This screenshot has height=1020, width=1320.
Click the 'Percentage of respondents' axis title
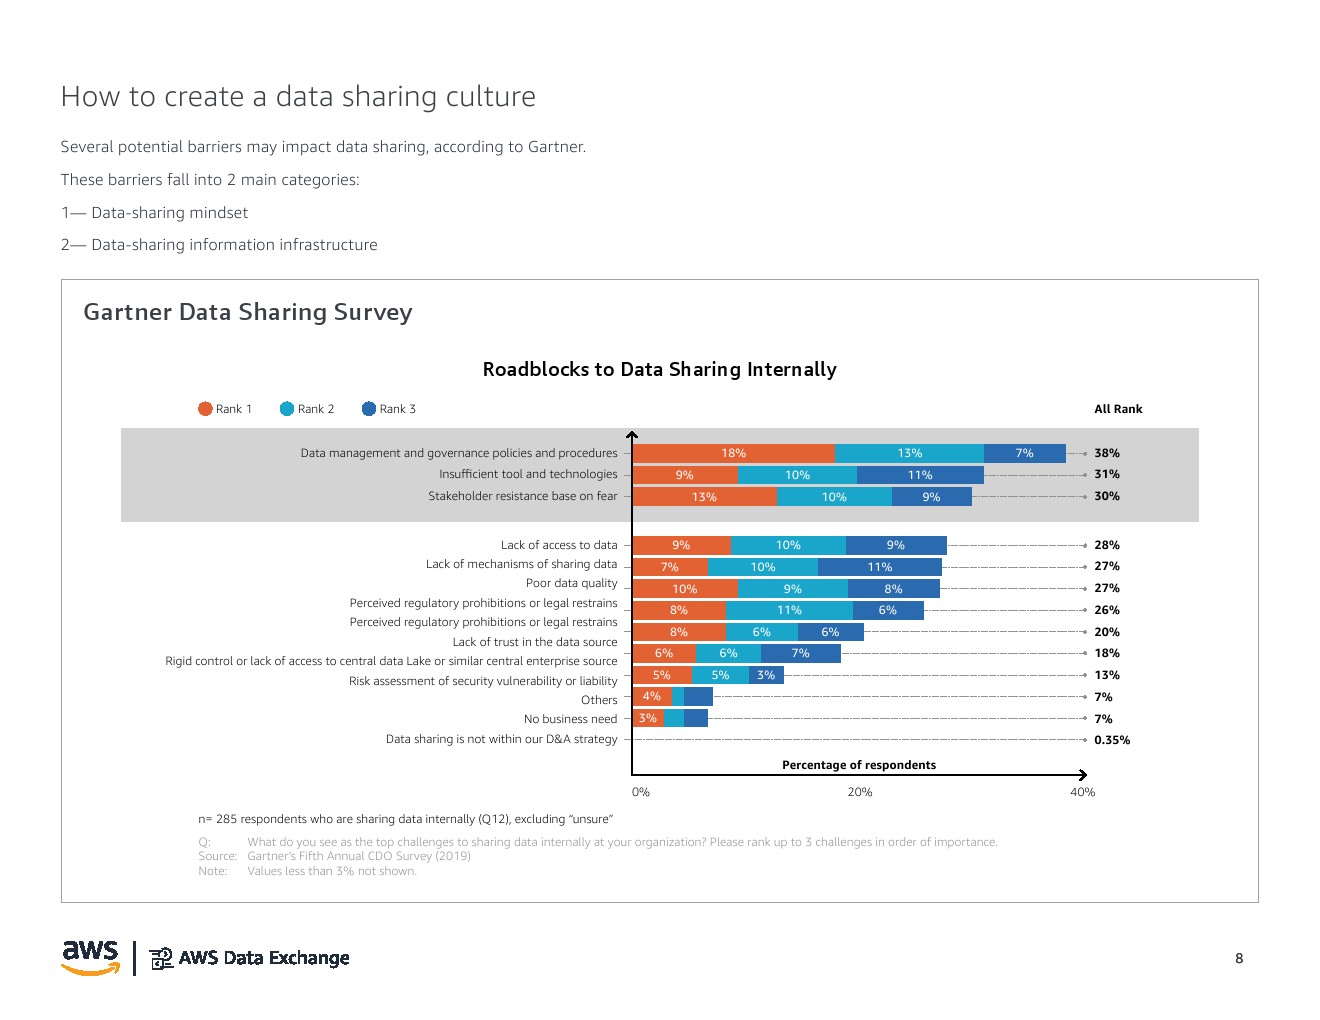(x=858, y=765)
